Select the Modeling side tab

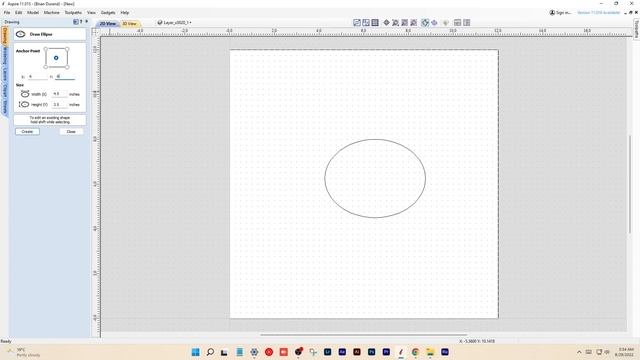coord(5,56)
